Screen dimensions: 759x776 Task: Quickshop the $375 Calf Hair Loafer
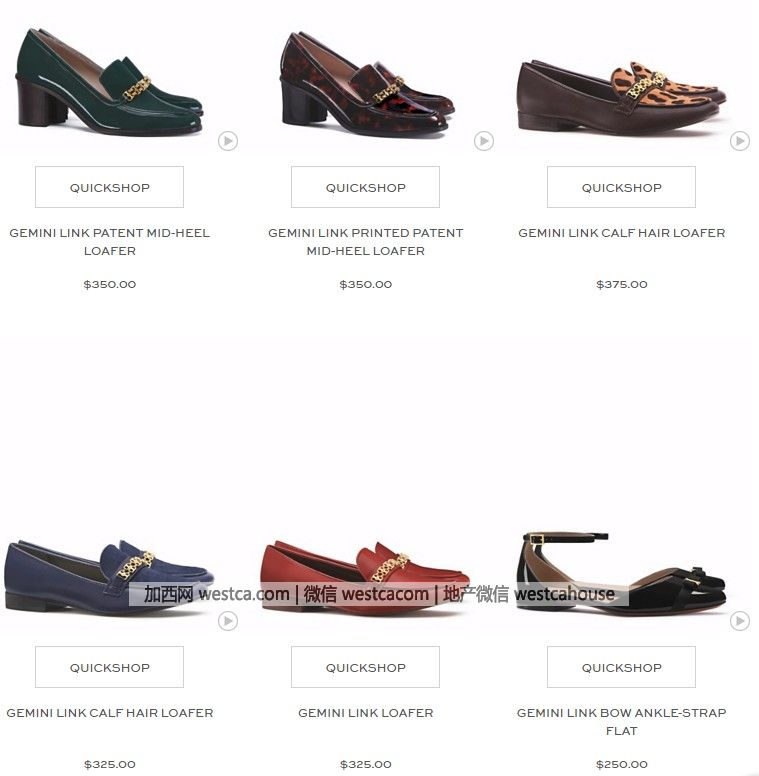621,187
